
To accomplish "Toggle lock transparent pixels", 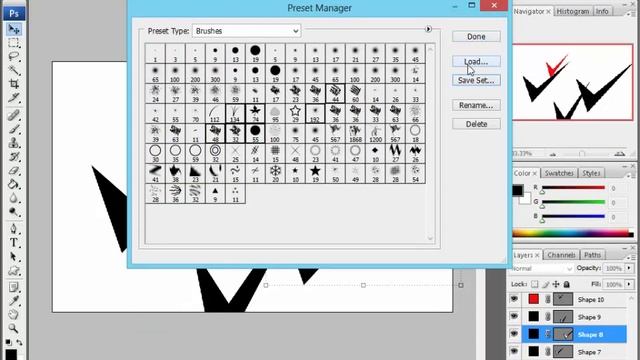I will pos(535,284).
